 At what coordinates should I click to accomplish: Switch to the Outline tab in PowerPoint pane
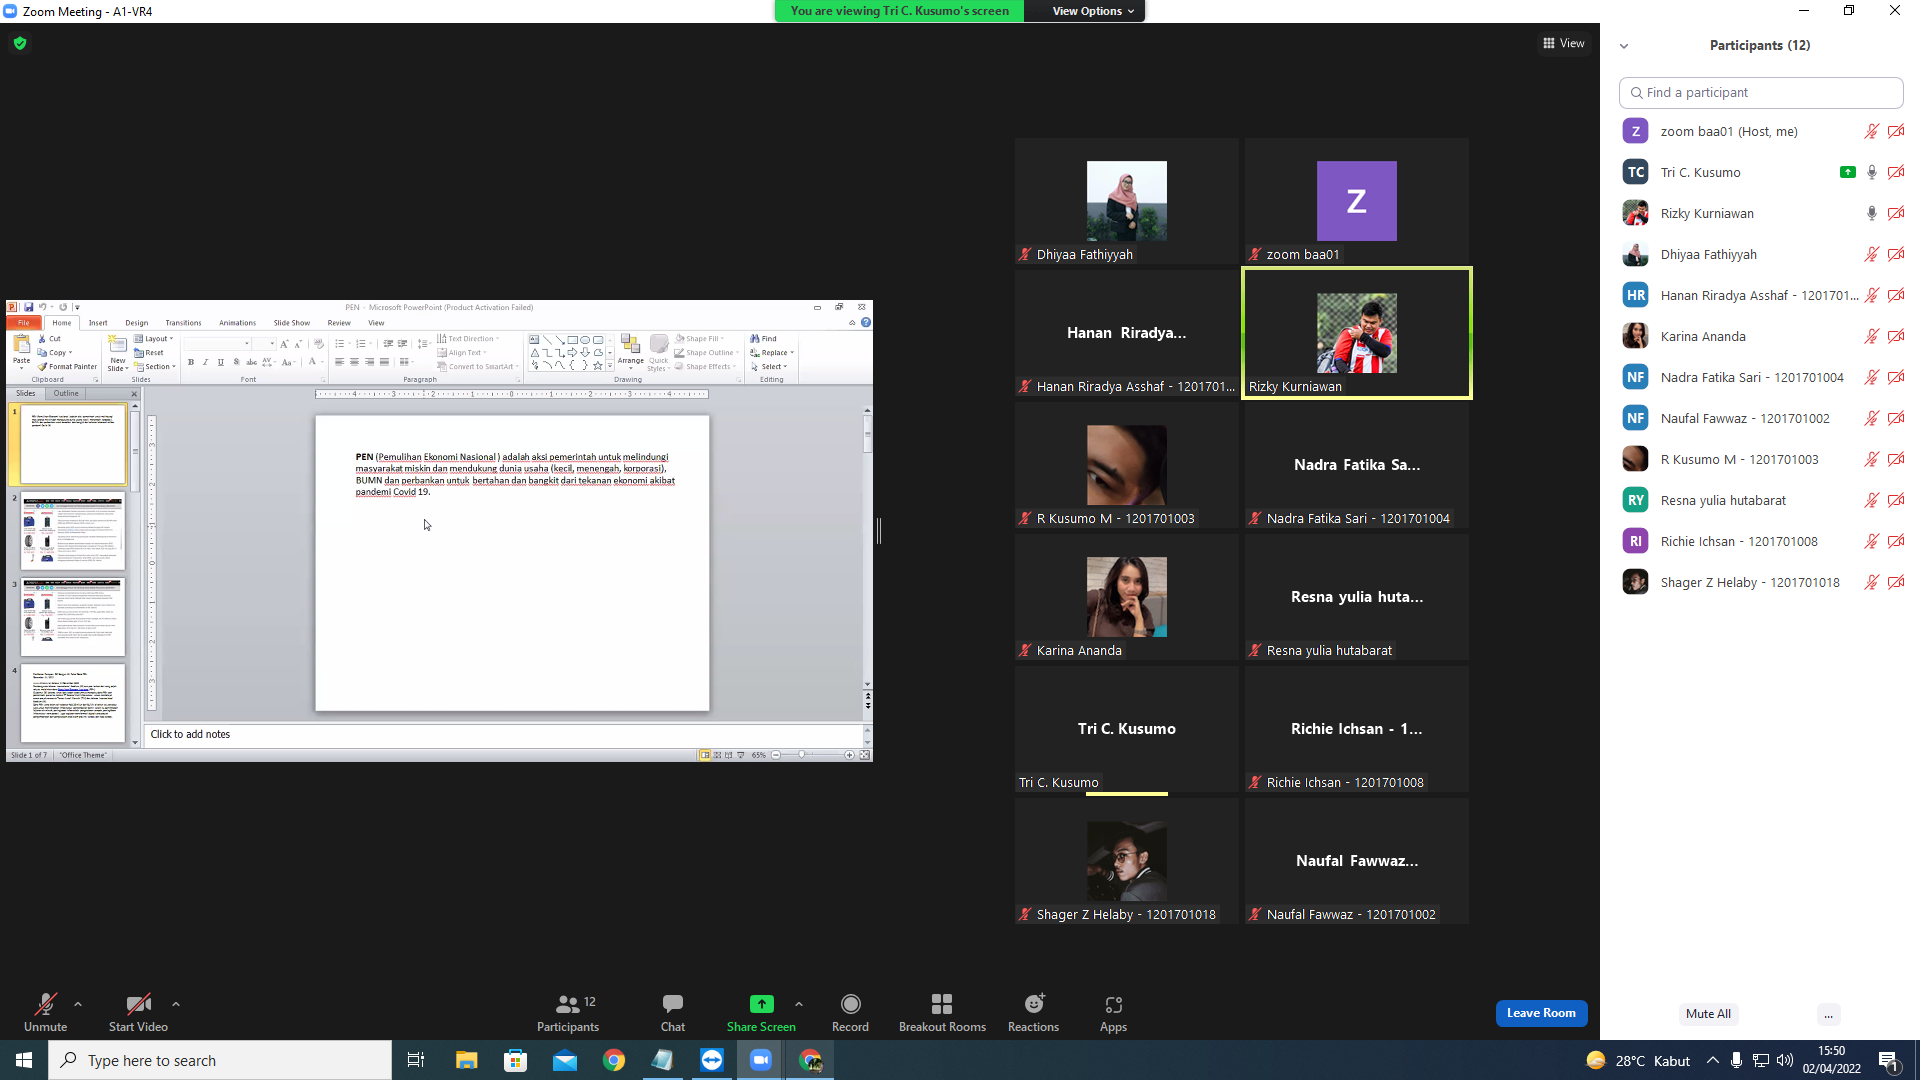(66, 394)
